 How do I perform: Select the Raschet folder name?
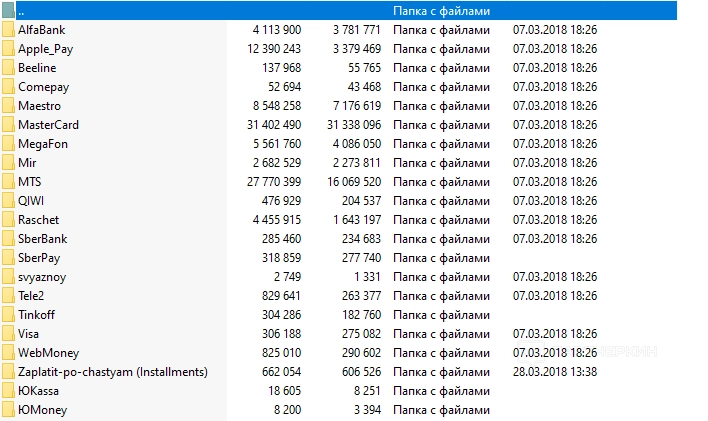pyautogui.click(x=38, y=220)
